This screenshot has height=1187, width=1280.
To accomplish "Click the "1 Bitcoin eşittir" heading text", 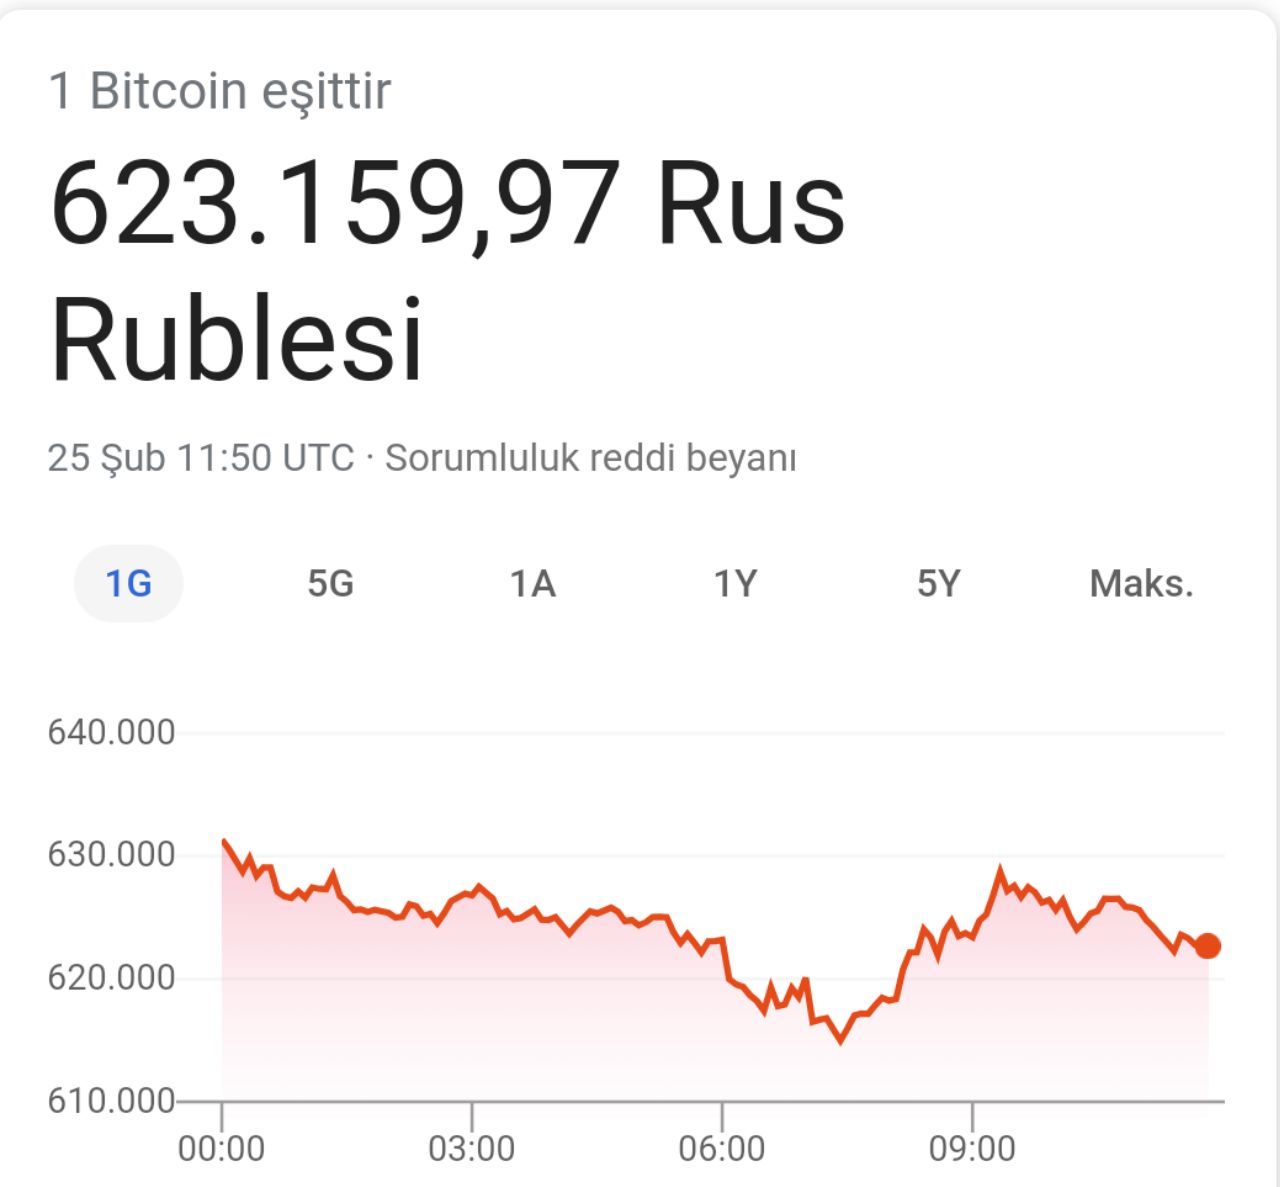I will (219, 91).
